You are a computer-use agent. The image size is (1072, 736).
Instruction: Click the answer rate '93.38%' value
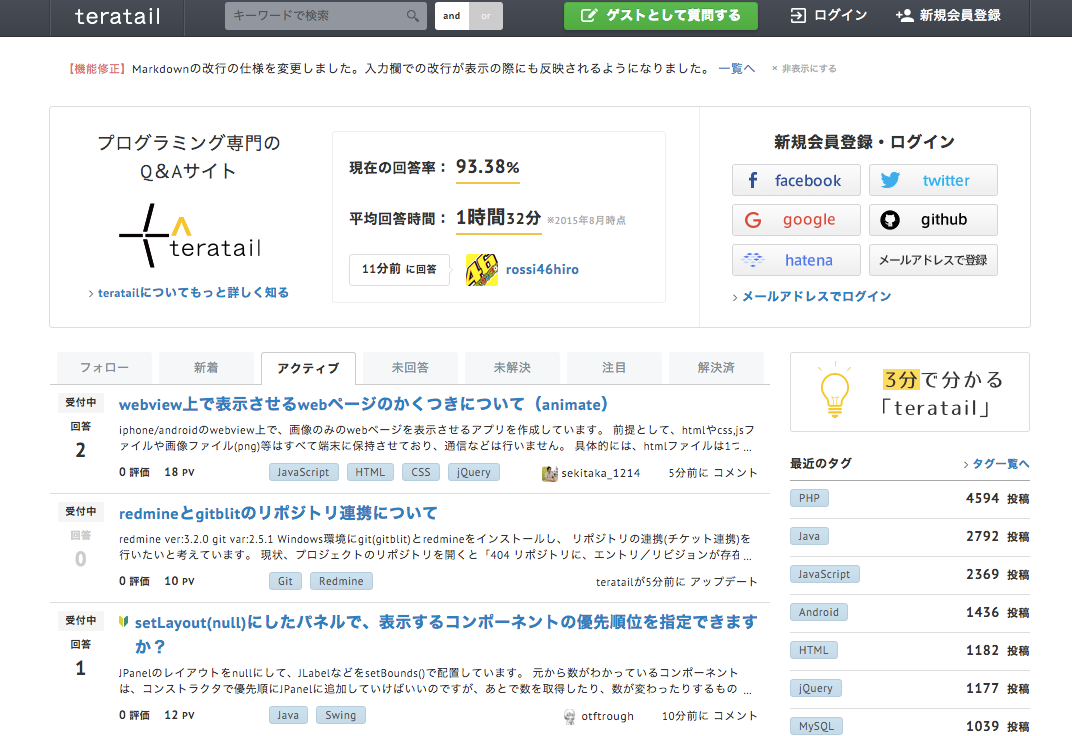click(487, 167)
